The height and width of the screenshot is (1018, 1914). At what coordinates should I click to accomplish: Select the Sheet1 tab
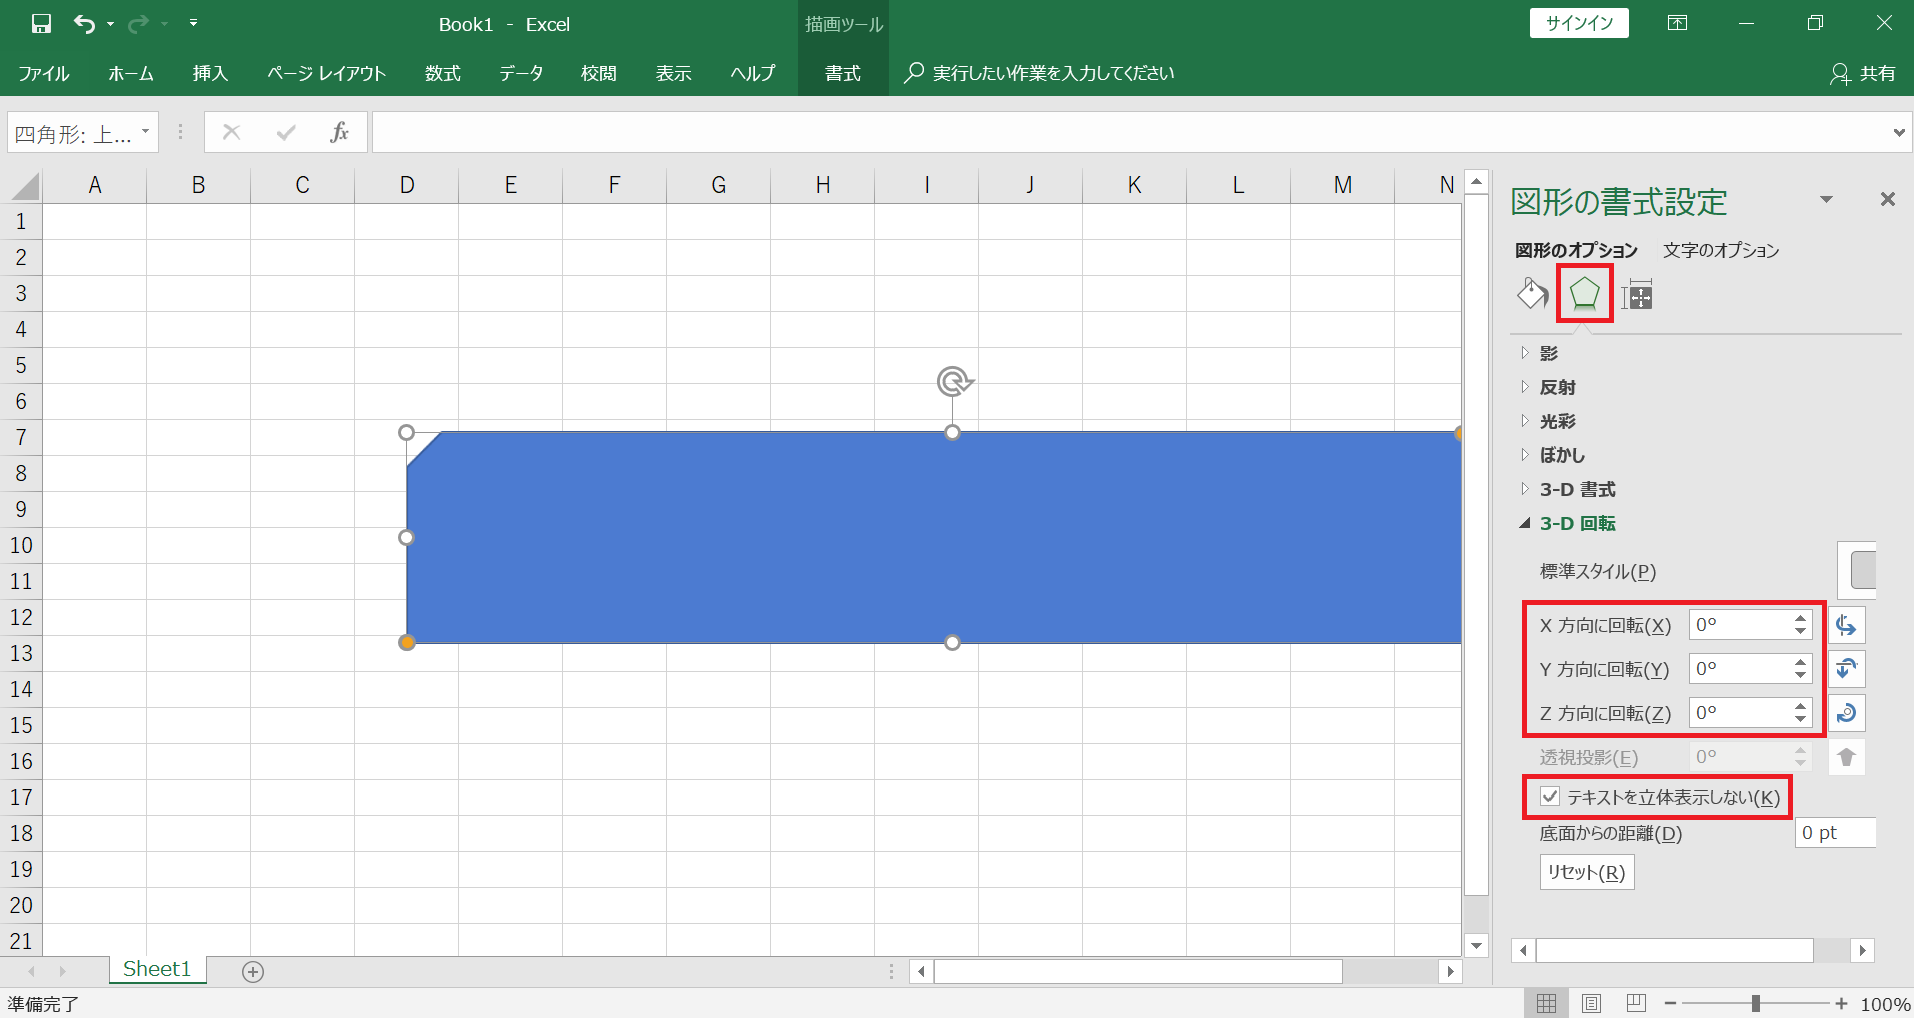(157, 969)
